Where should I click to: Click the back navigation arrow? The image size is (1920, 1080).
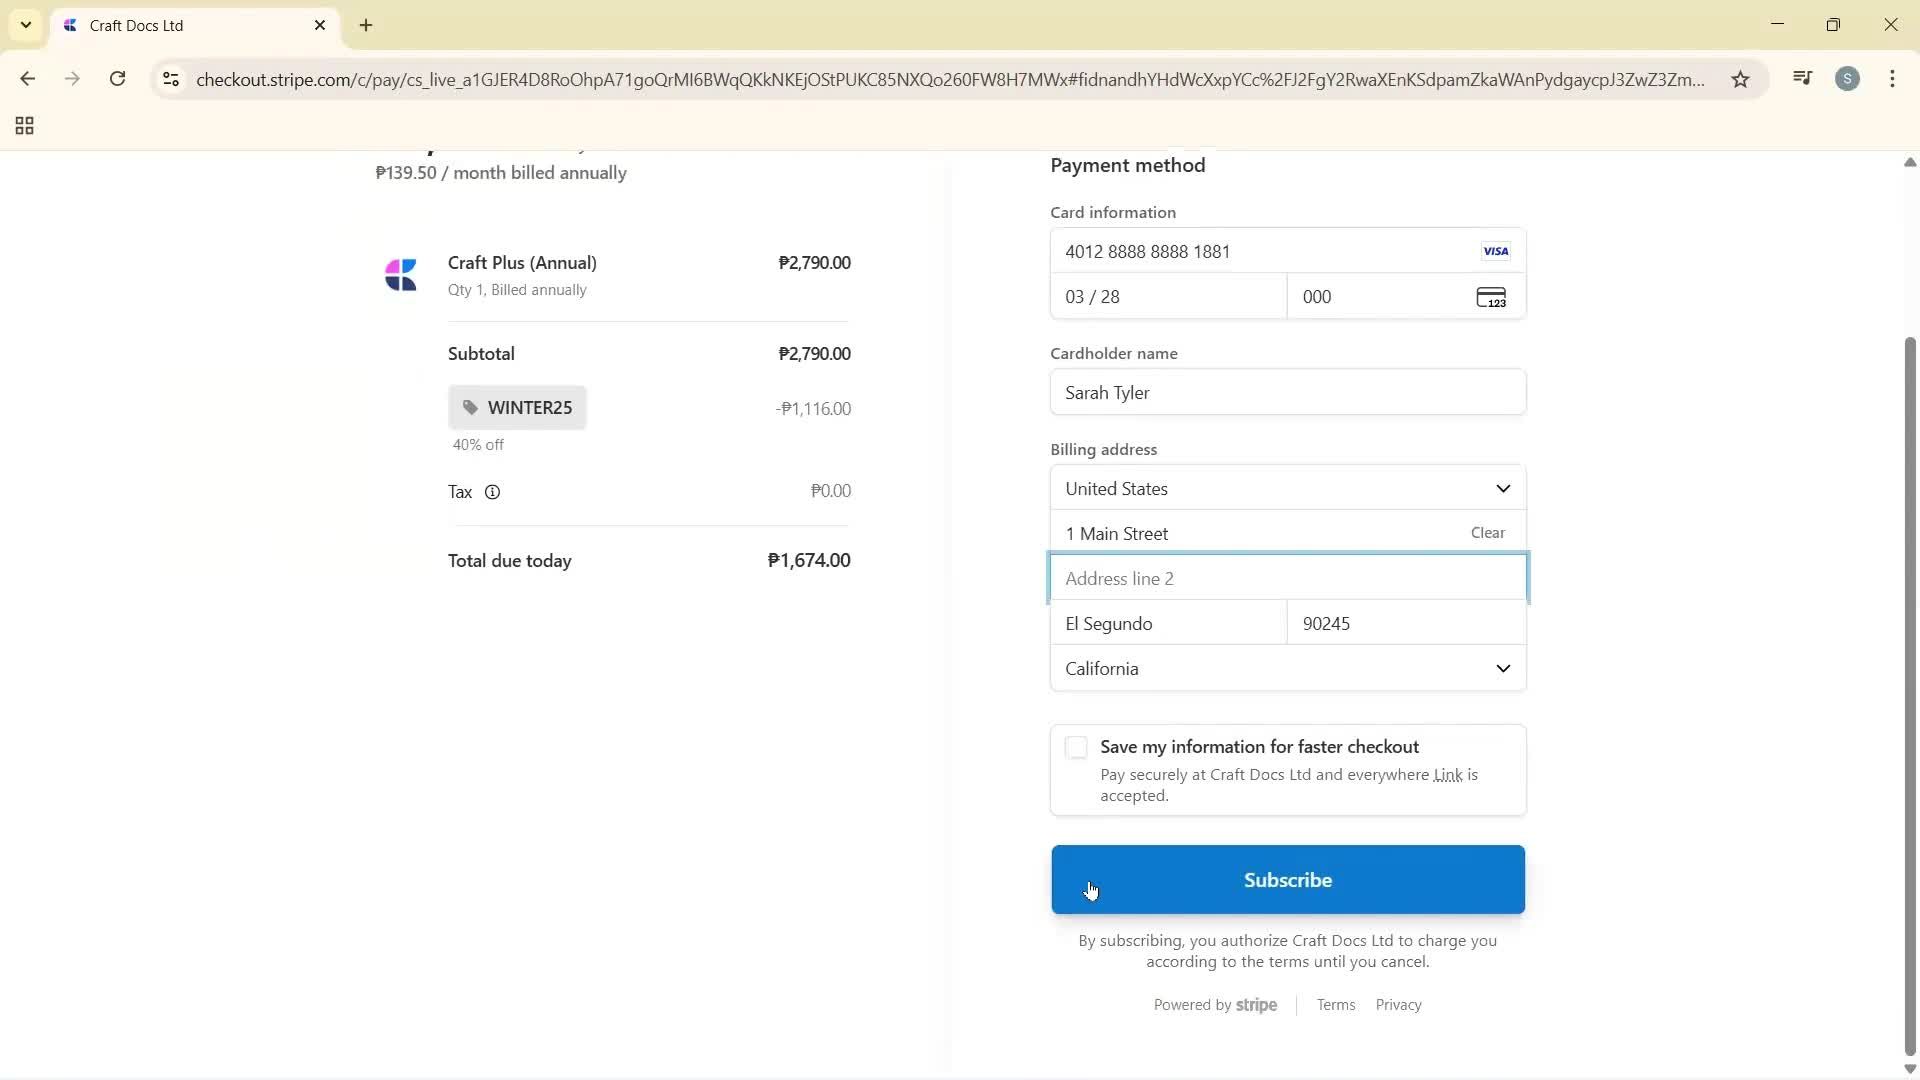click(x=28, y=79)
